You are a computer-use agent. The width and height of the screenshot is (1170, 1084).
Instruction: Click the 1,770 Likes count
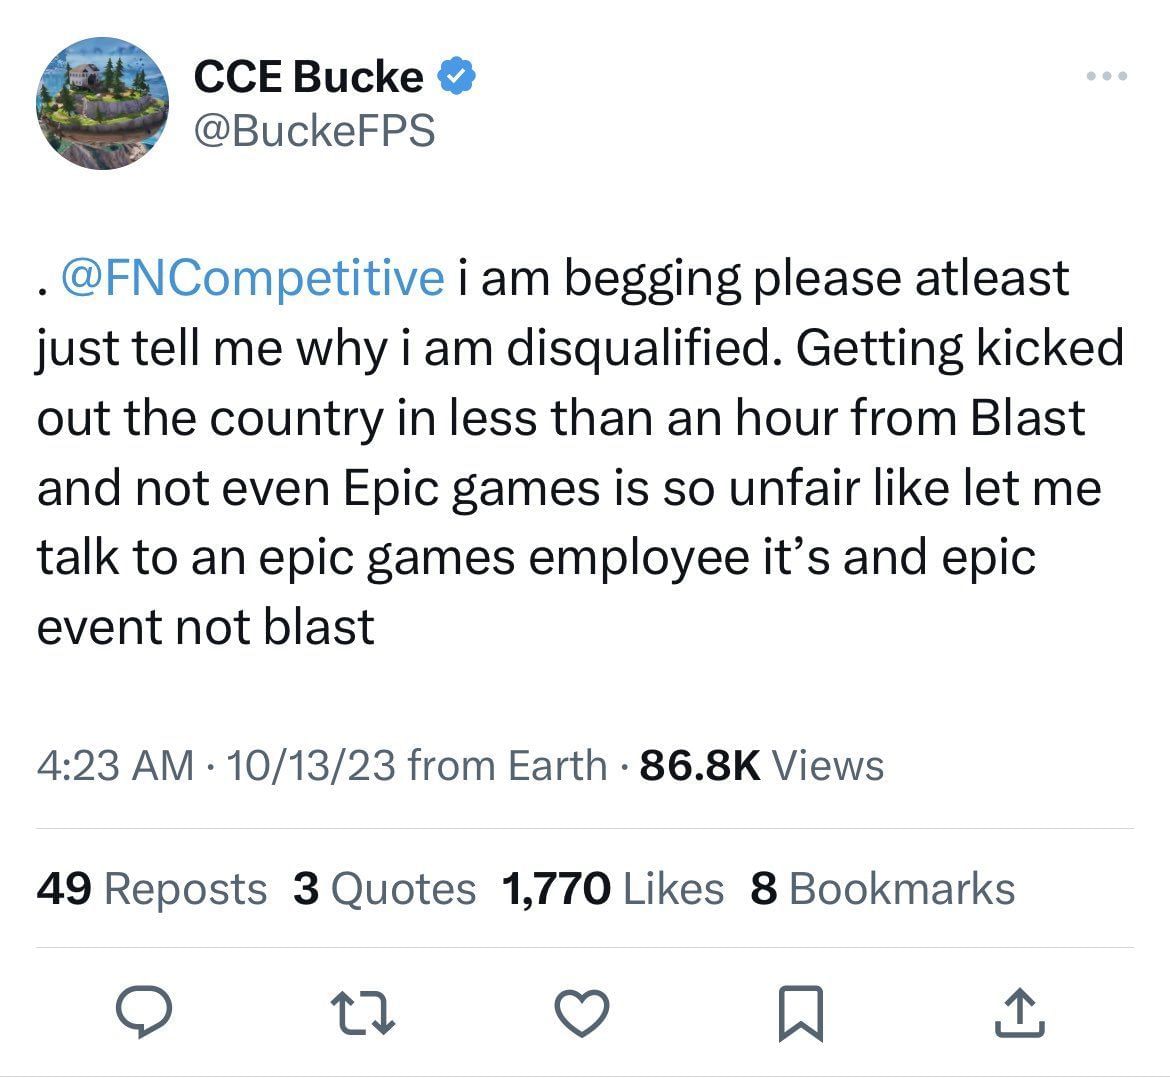point(610,888)
